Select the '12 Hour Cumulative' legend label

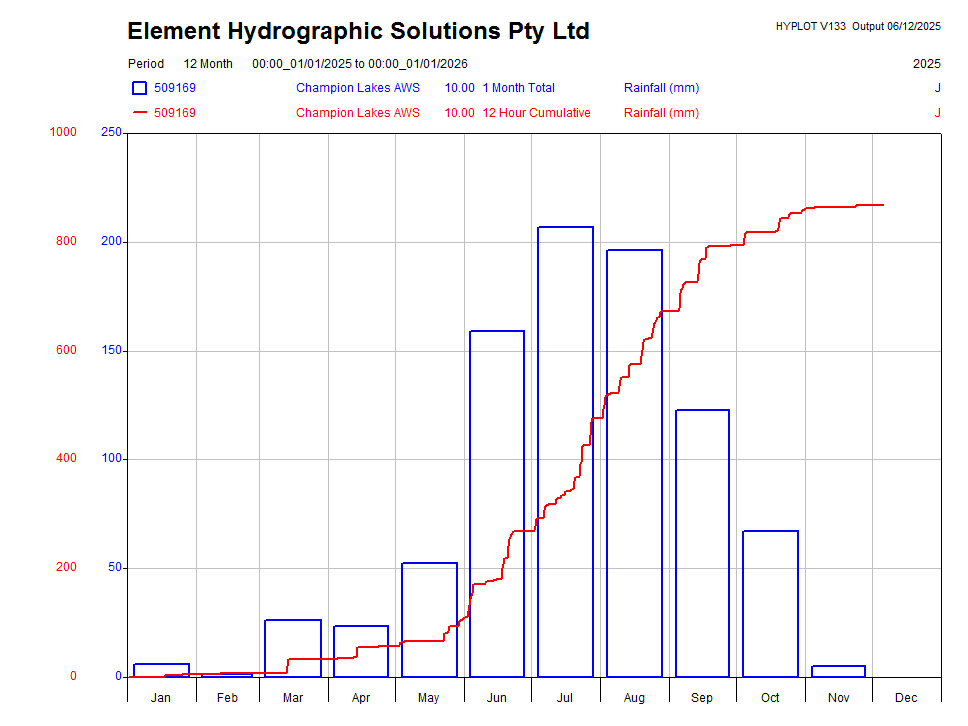pos(536,113)
